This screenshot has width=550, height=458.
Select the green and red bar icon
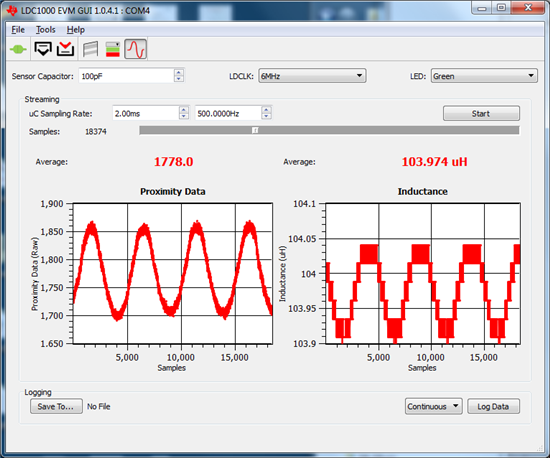point(113,49)
